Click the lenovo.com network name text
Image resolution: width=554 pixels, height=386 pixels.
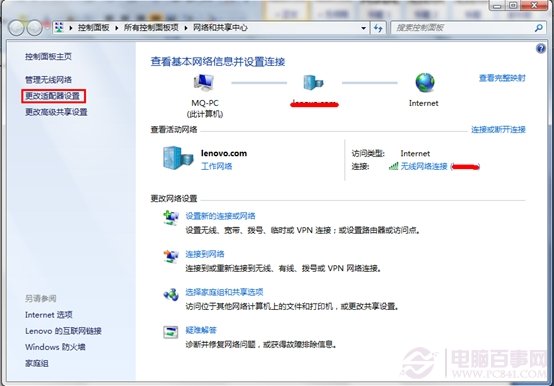(x=224, y=153)
